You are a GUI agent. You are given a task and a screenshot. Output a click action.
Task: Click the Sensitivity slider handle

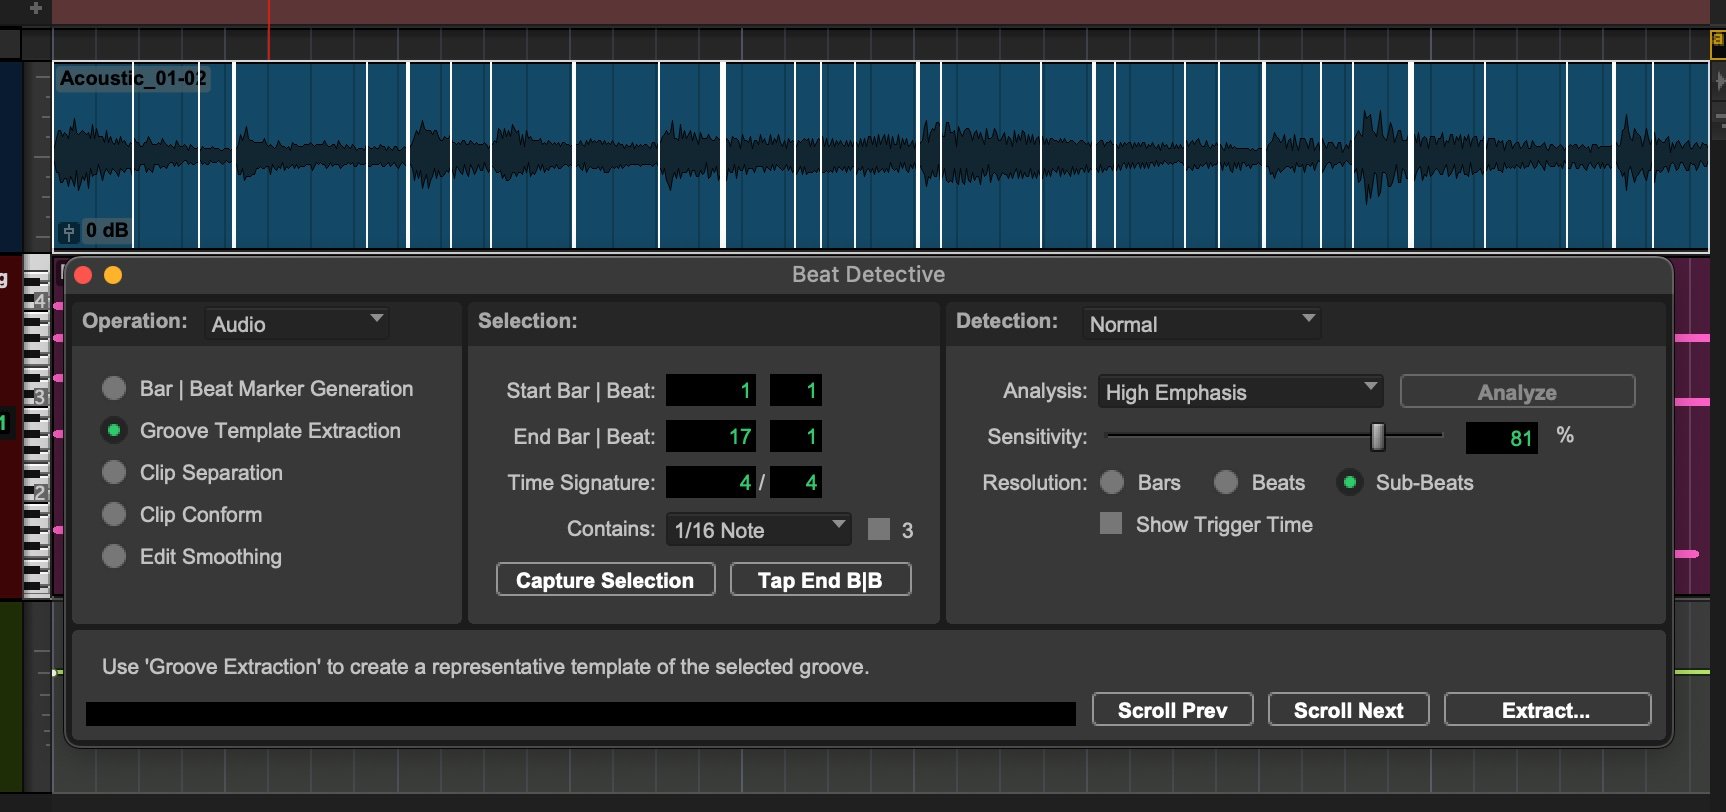[1377, 436]
